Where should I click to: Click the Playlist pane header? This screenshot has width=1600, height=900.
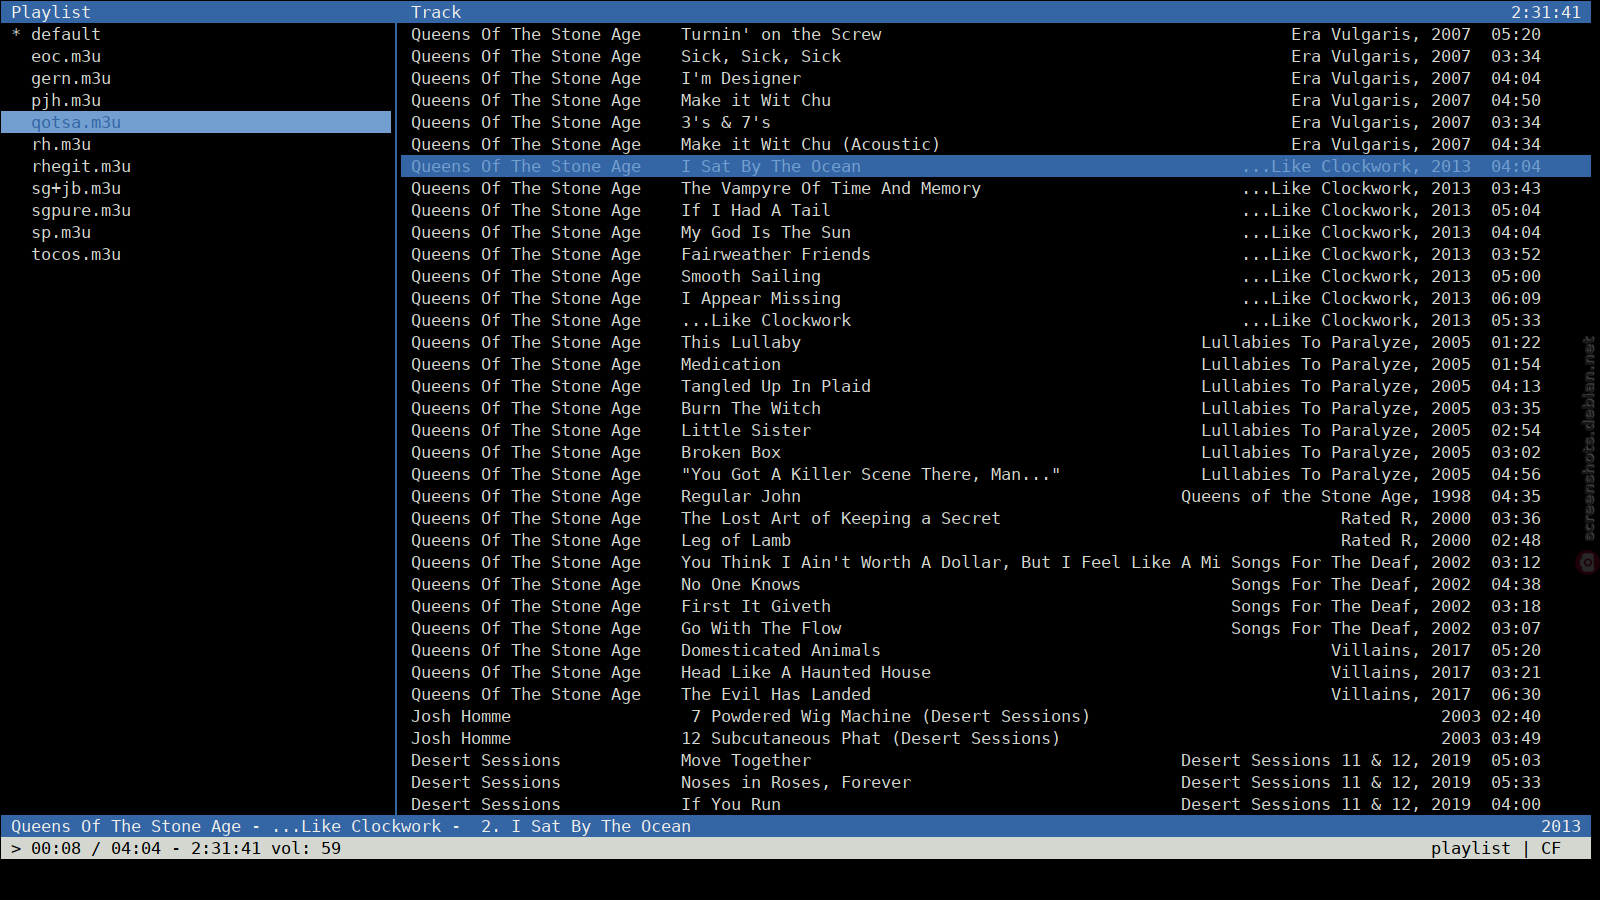(51, 12)
